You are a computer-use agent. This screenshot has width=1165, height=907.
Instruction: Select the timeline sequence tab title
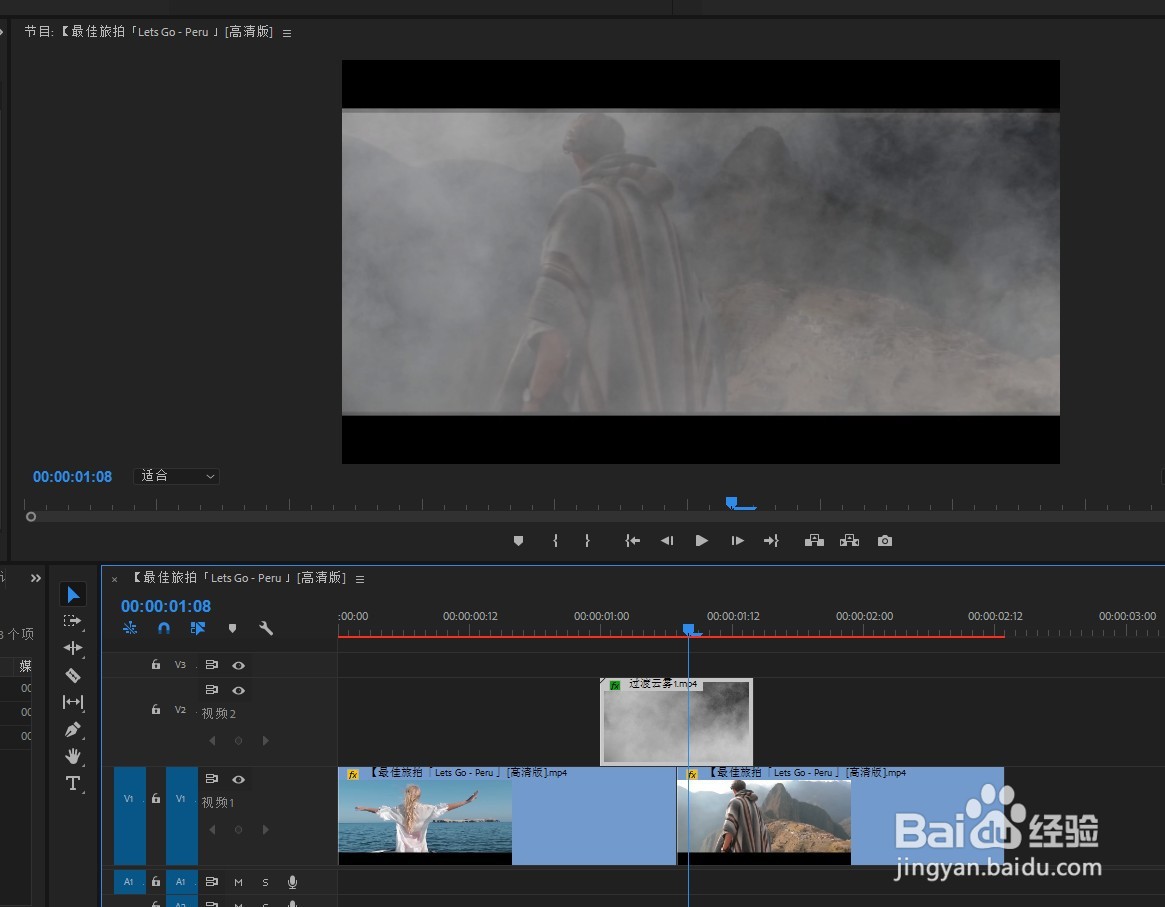pyautogui.click(x=239, y=578)
